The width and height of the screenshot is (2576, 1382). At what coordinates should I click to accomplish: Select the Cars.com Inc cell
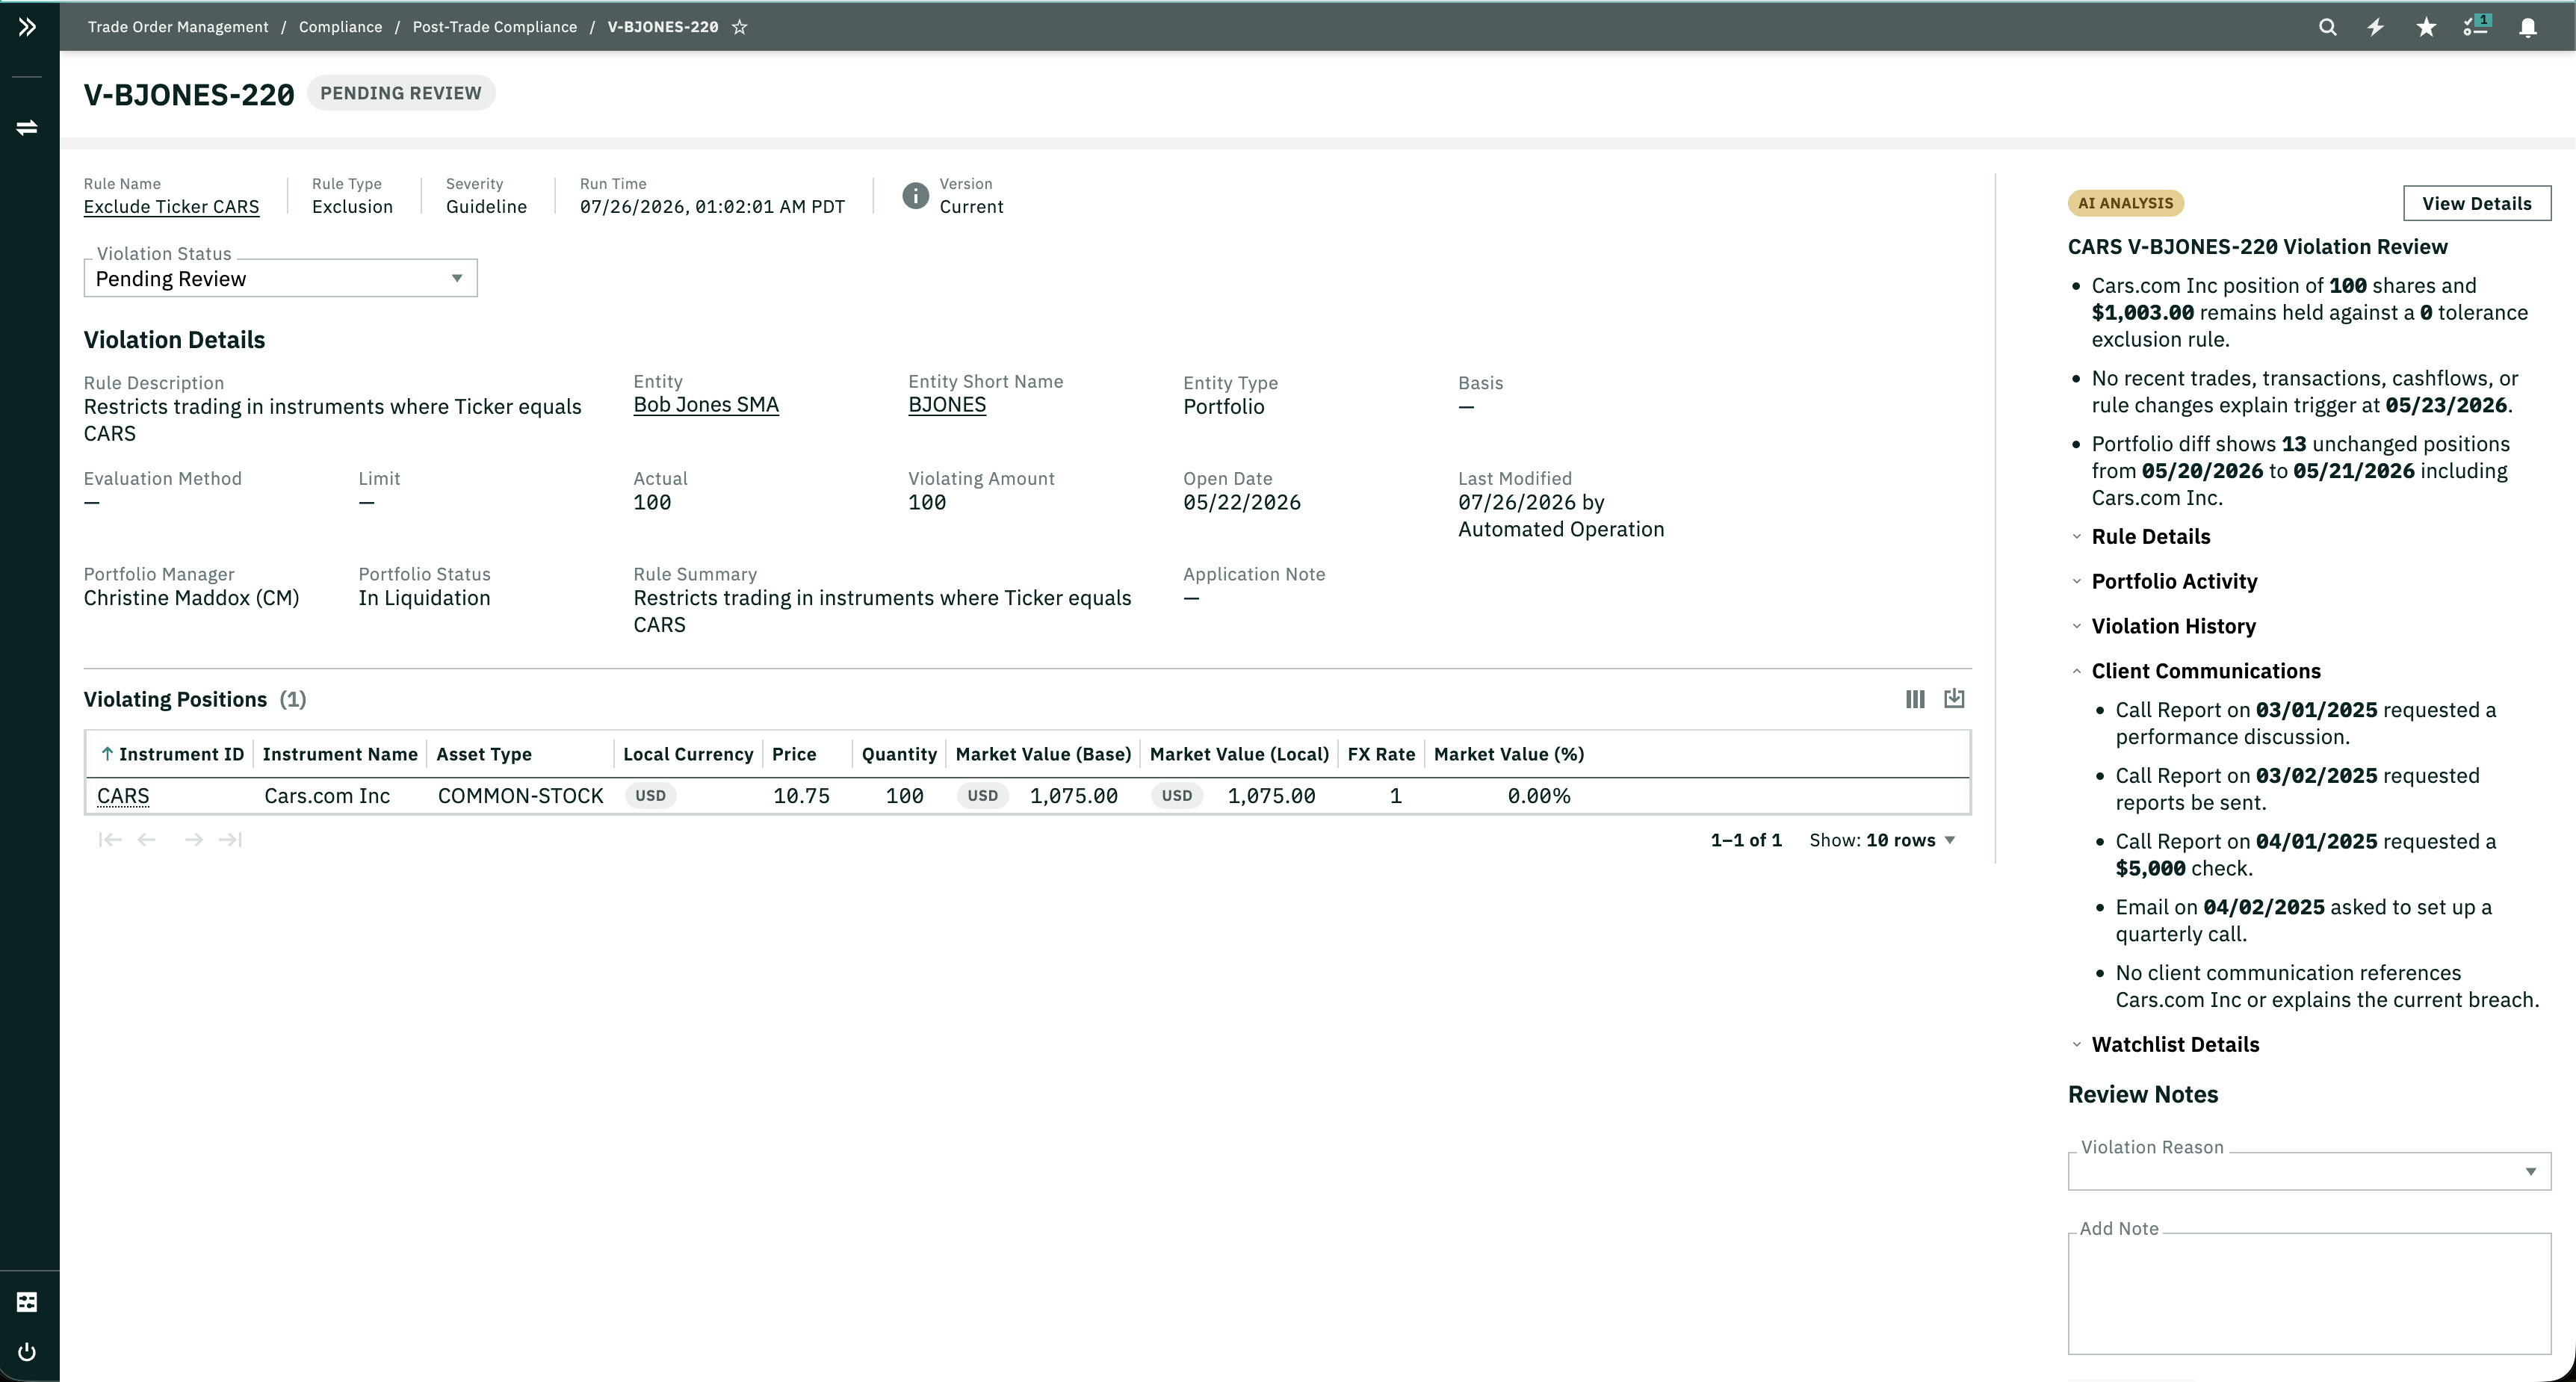(x=327, y=796)
